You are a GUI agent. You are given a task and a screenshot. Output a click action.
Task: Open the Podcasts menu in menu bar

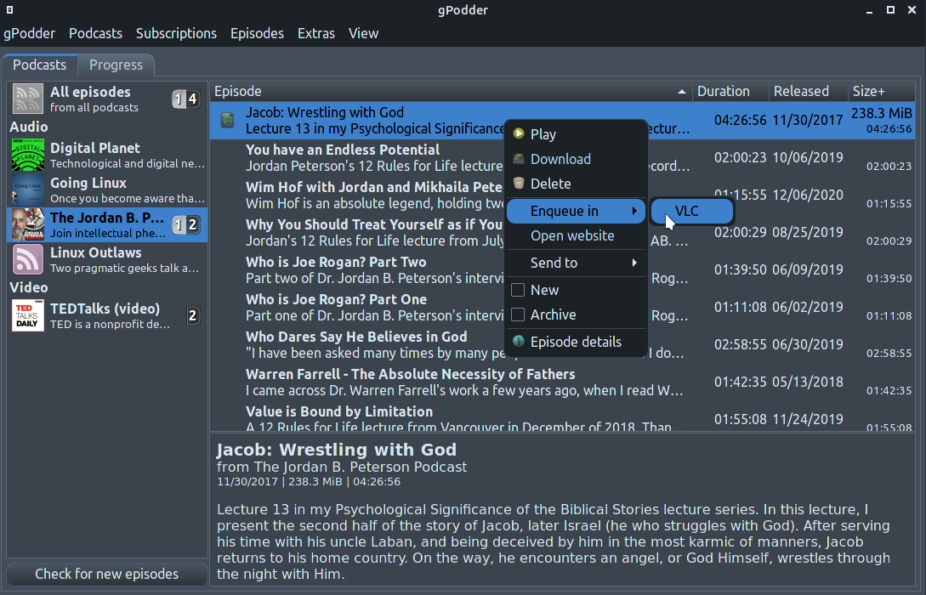click(96, 34)
